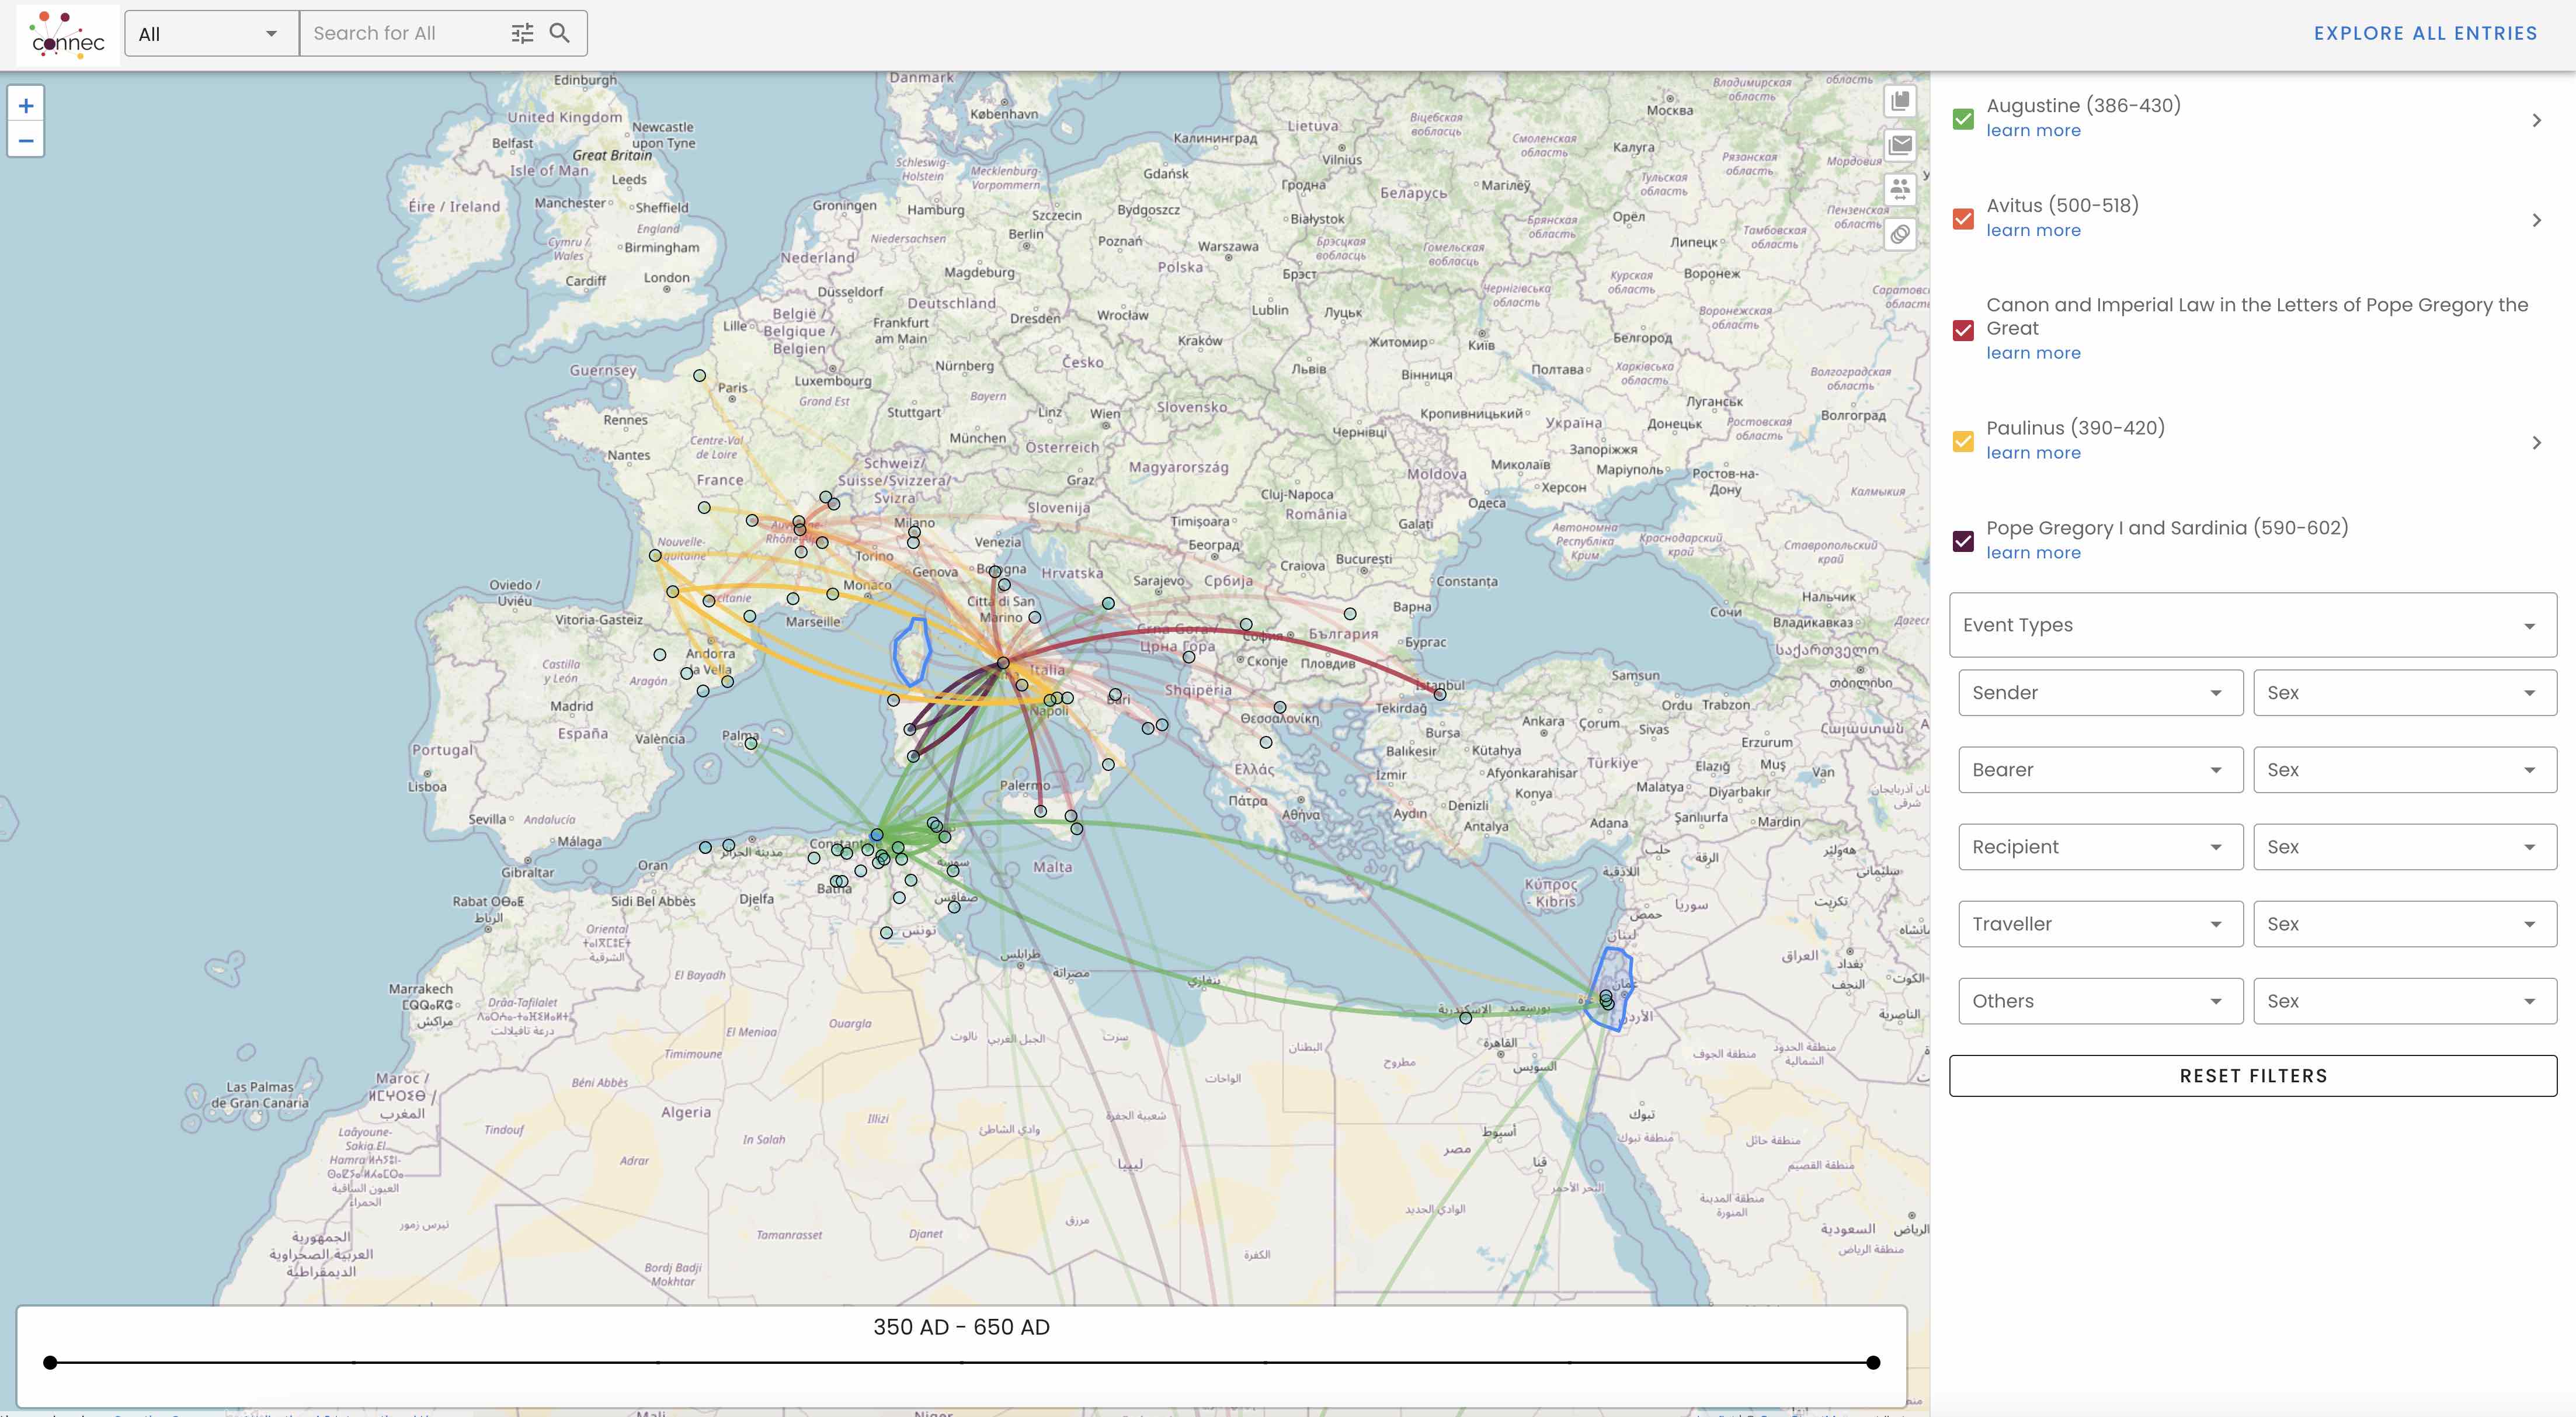Click the Reset Filters button
The width and height of the screenshot is (2576, 1417).
[x=2252, y=1076]
